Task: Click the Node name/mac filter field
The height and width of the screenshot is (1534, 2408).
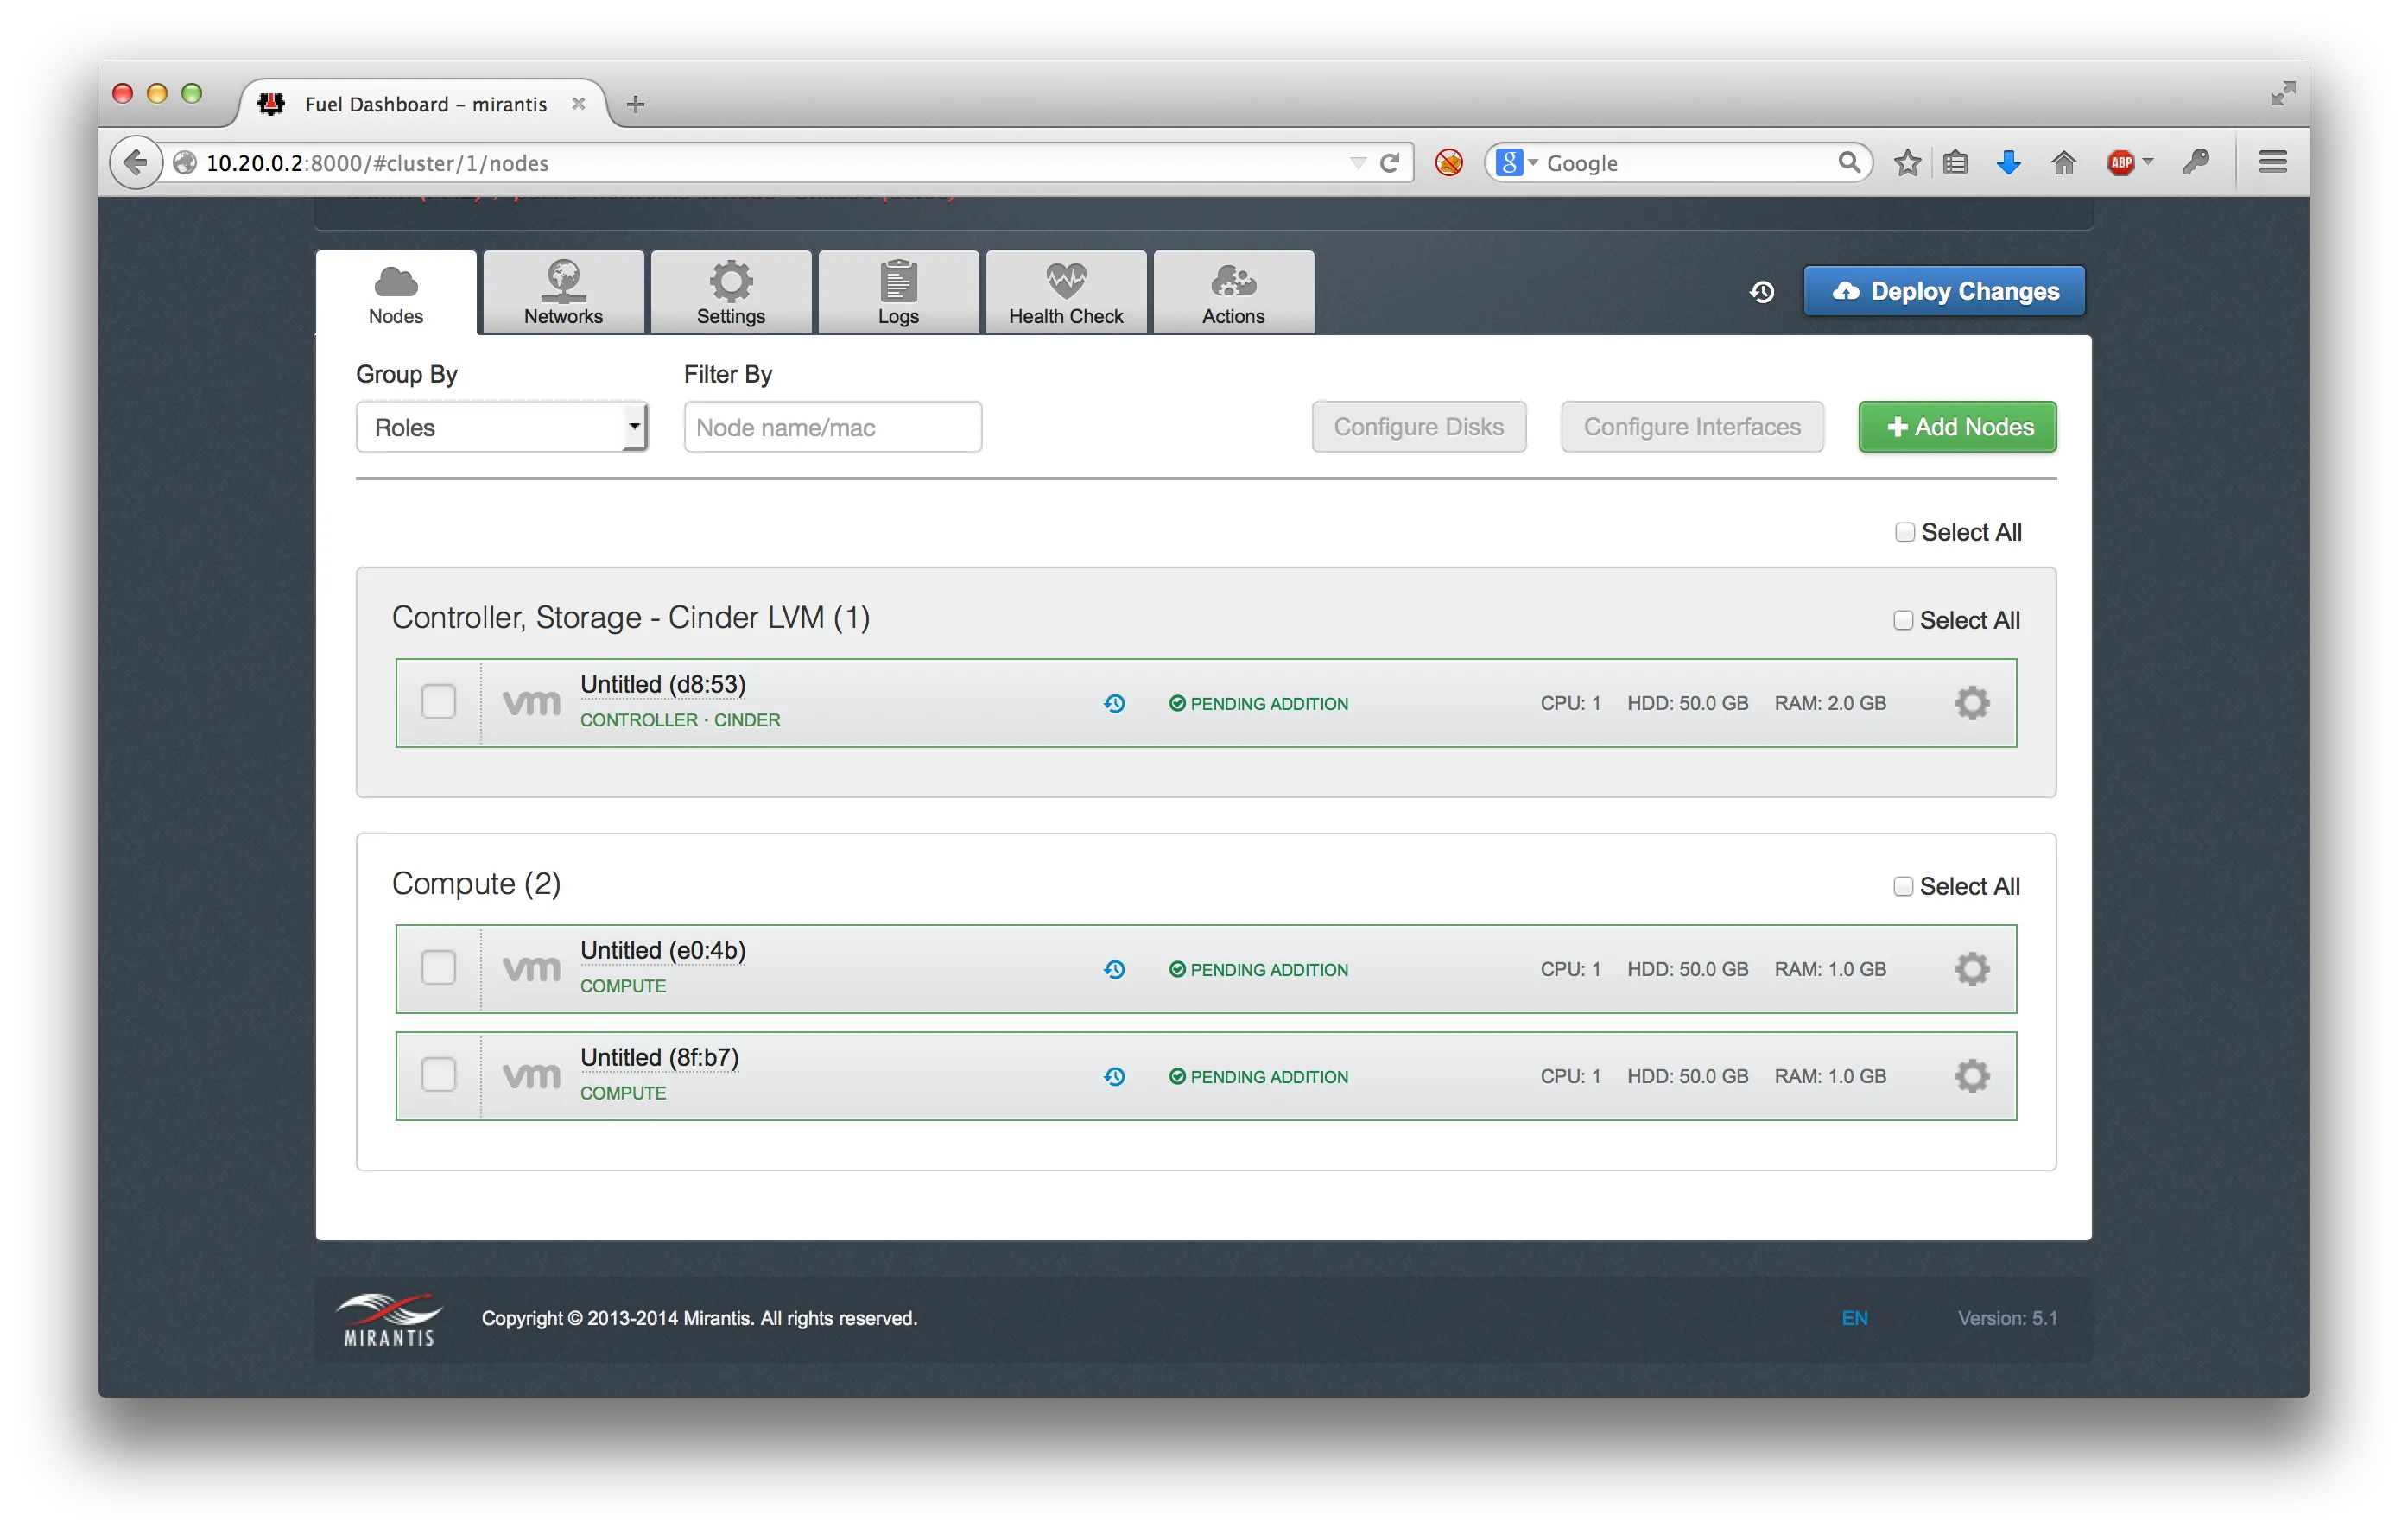Action: [x=832, y=428]
